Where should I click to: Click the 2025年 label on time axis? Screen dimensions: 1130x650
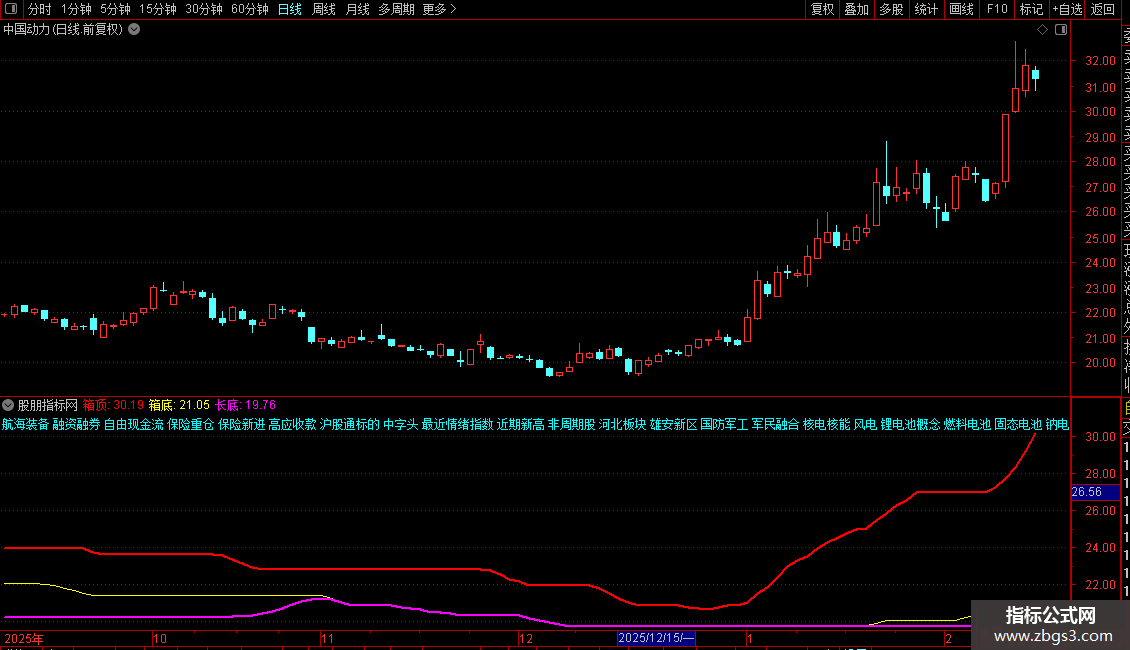(x=24, y=638)
